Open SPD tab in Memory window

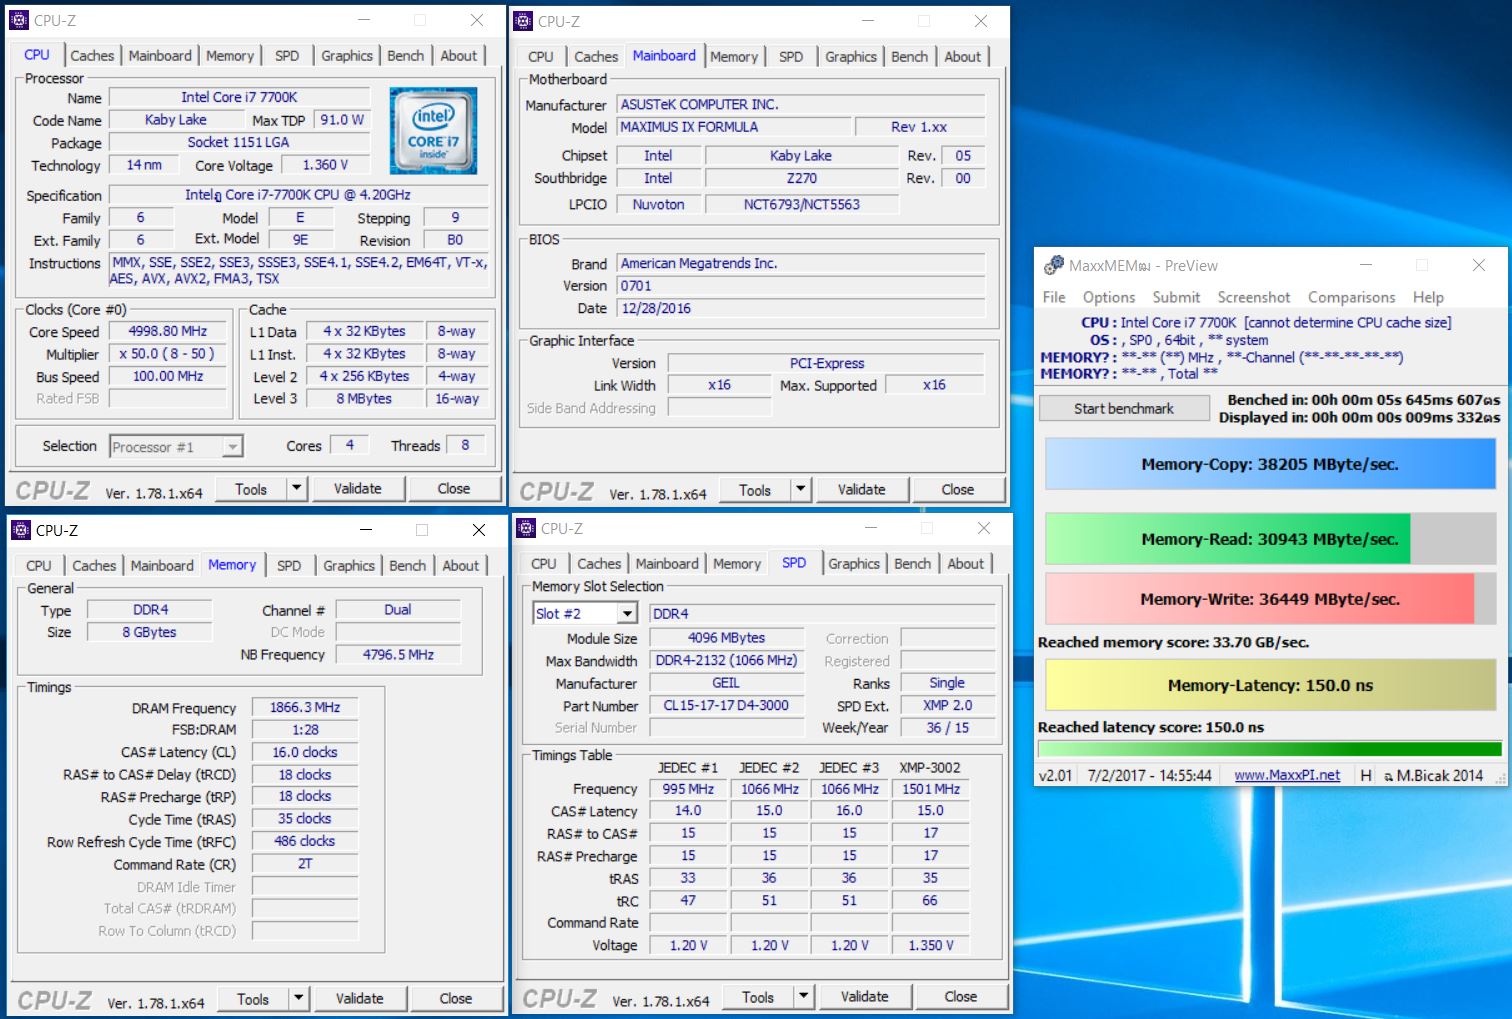coord(289,565)
